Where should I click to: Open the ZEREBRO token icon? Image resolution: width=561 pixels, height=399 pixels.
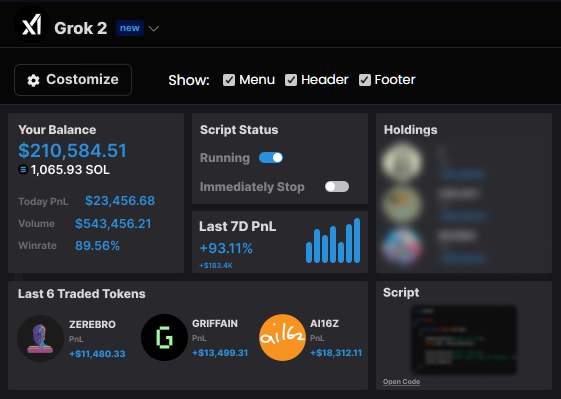(x=40, y=338)
